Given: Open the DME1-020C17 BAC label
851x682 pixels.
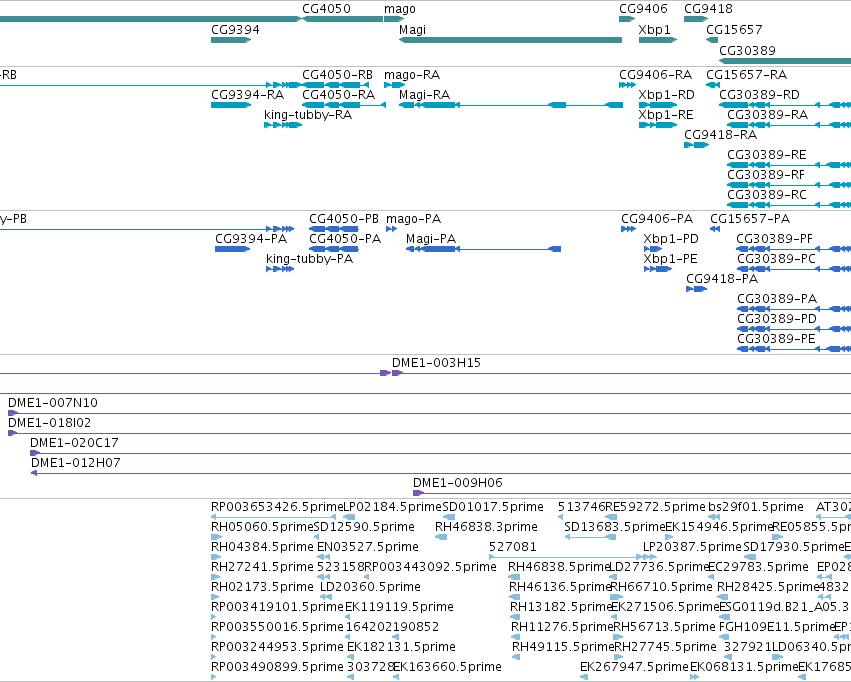Looking at the screenshot, I should coord(74,443).
